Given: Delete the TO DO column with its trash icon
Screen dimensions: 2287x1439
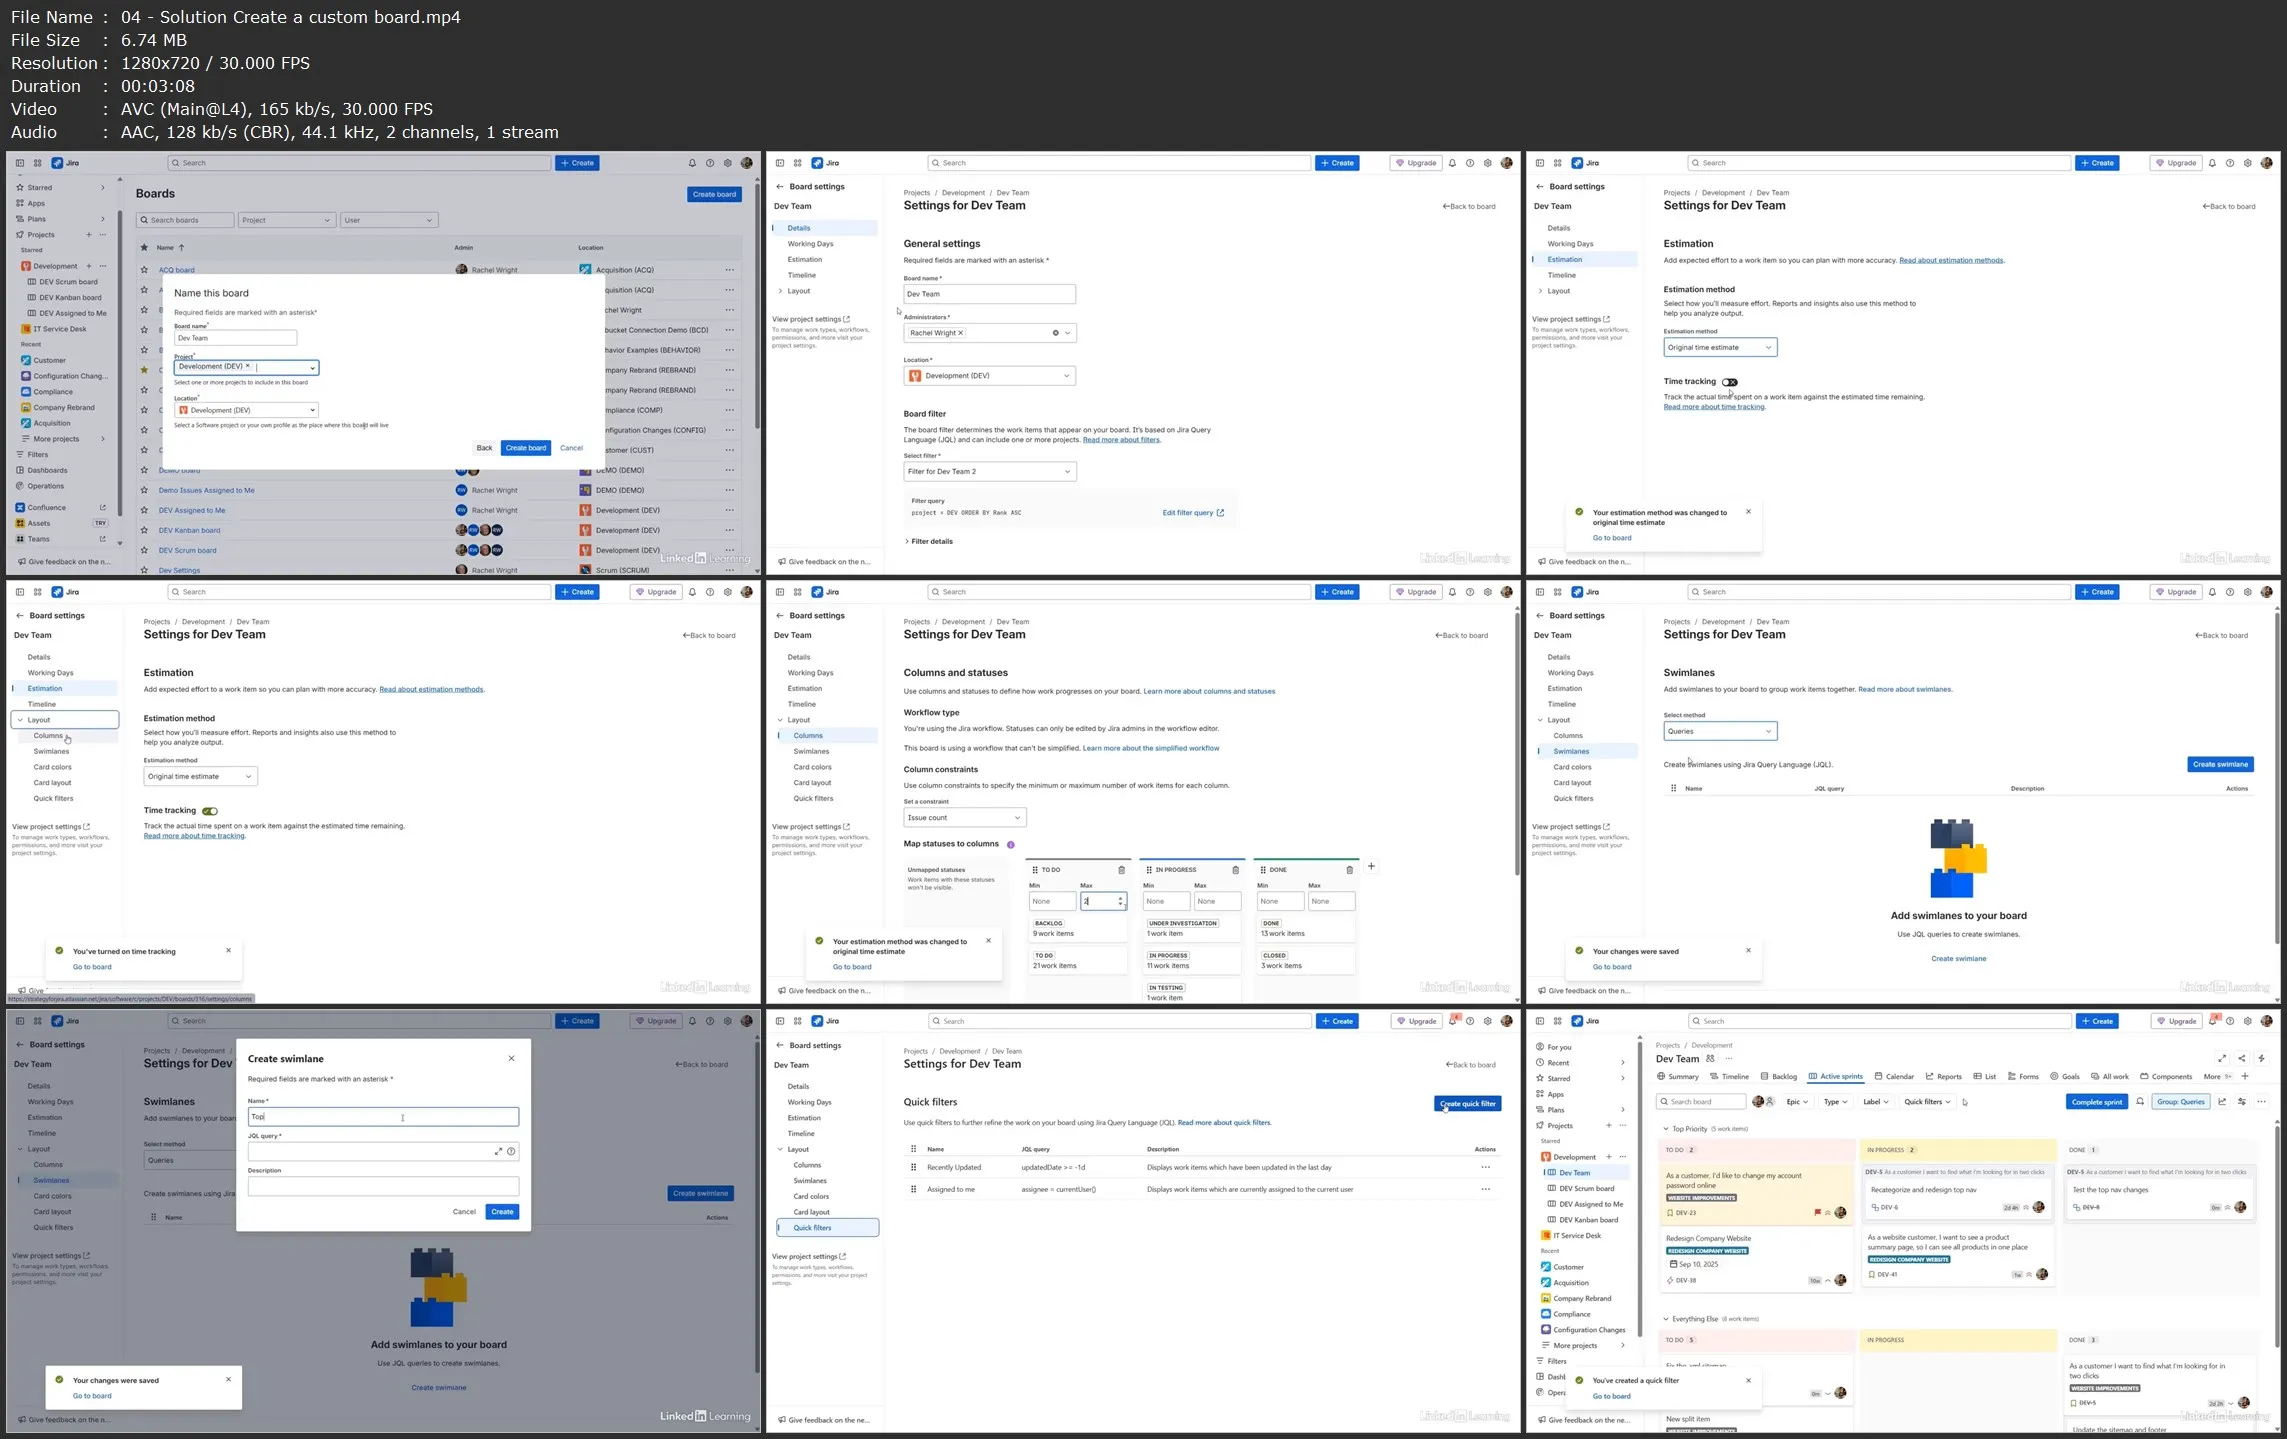Looking at the screenshot, I should pyautogui.click(x=1121, y=870).
